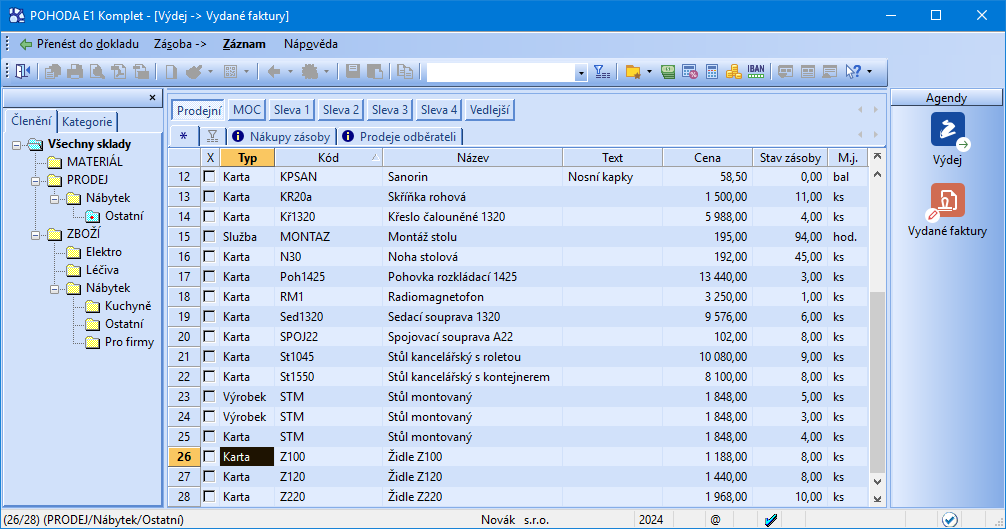Screen dimensions: 1006x529
Task: Collapse the ZBOŽÍ tree node
Action: tap(35, 235)
